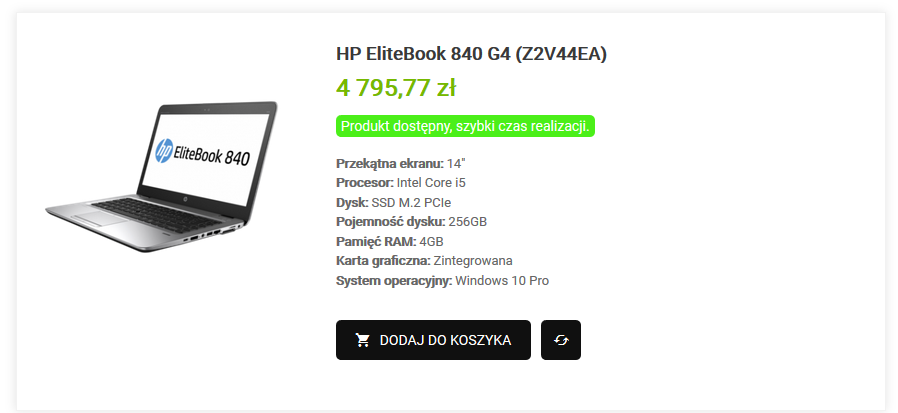Viewport: 898px width, 413px height.
Task: Click the laptop keyboard in the product photo
Action: click(x=156, y=213)
